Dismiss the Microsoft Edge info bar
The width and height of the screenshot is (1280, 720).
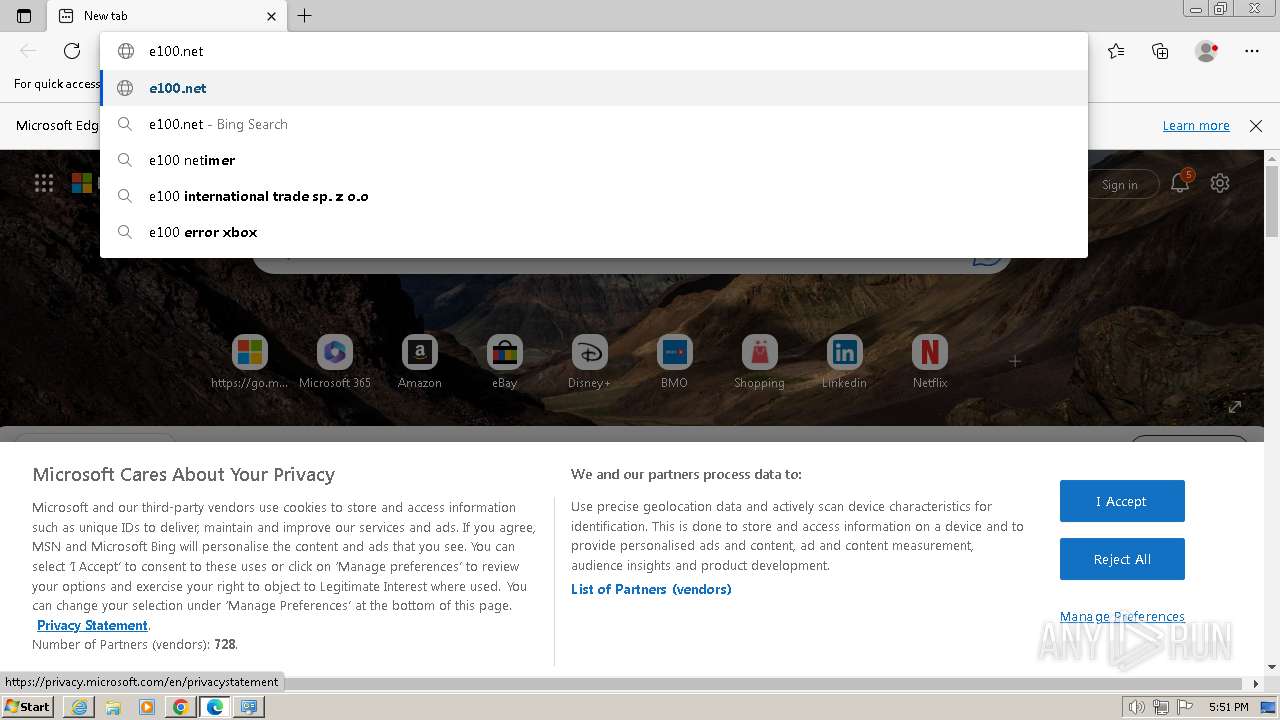[1256, 125]
